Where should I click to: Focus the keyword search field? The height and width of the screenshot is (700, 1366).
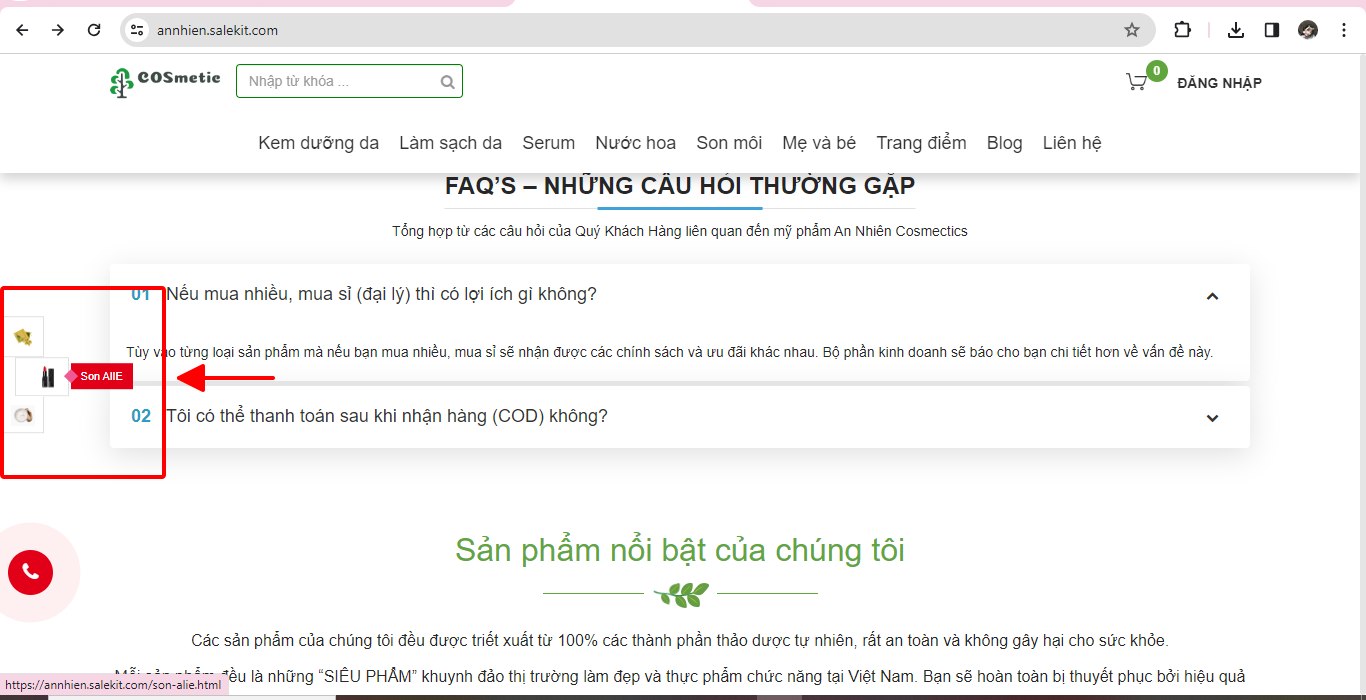338,82
